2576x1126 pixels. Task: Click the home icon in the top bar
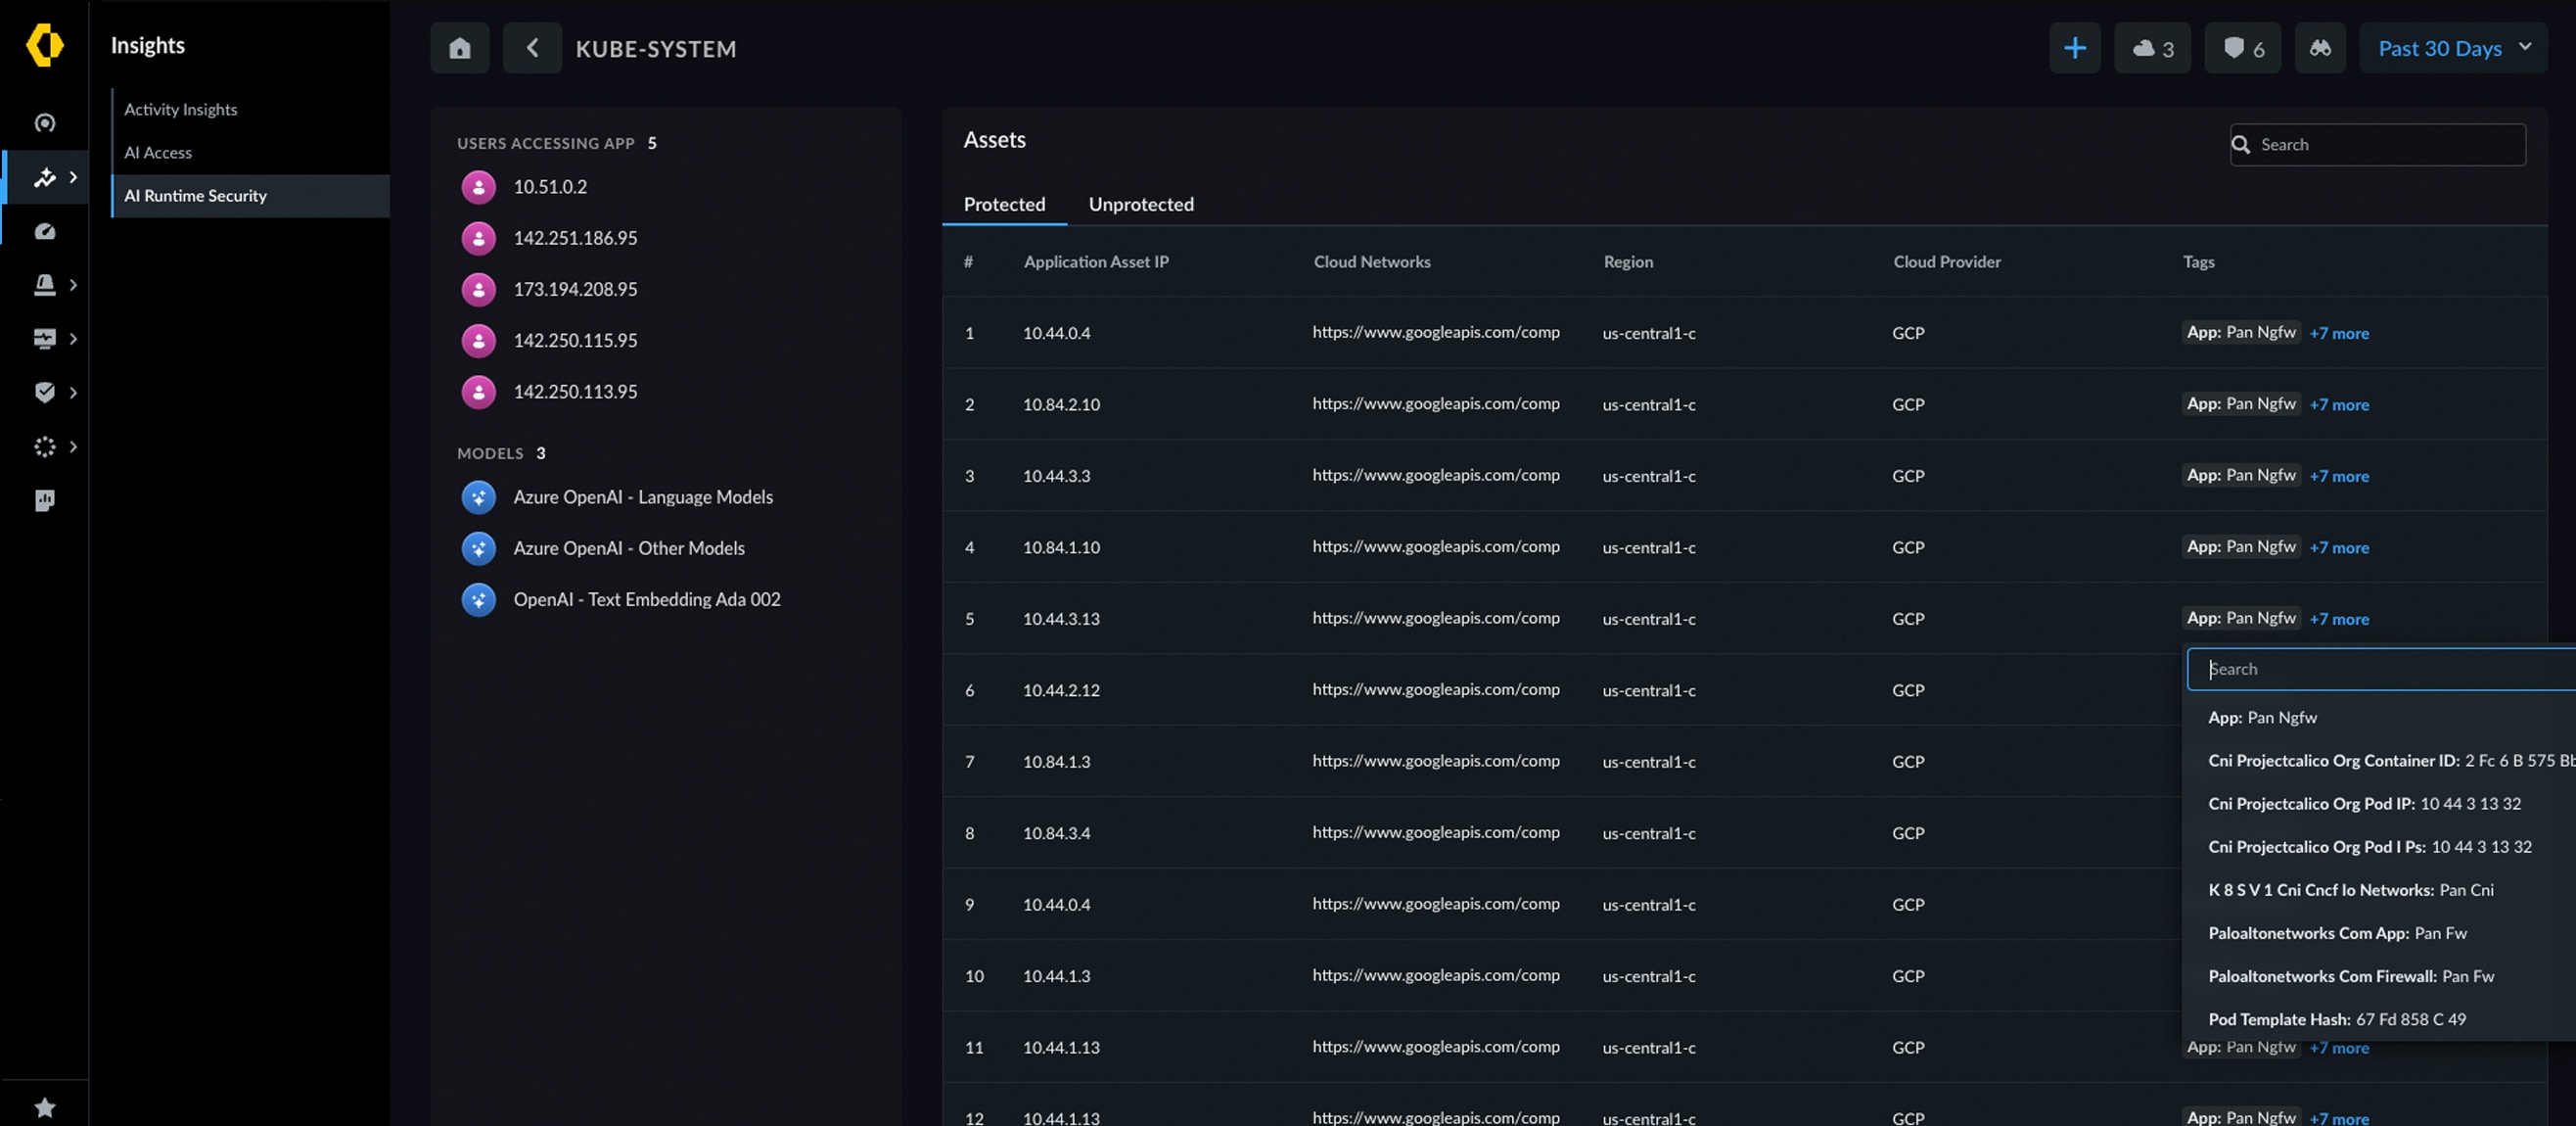click(x=460, y=48)
